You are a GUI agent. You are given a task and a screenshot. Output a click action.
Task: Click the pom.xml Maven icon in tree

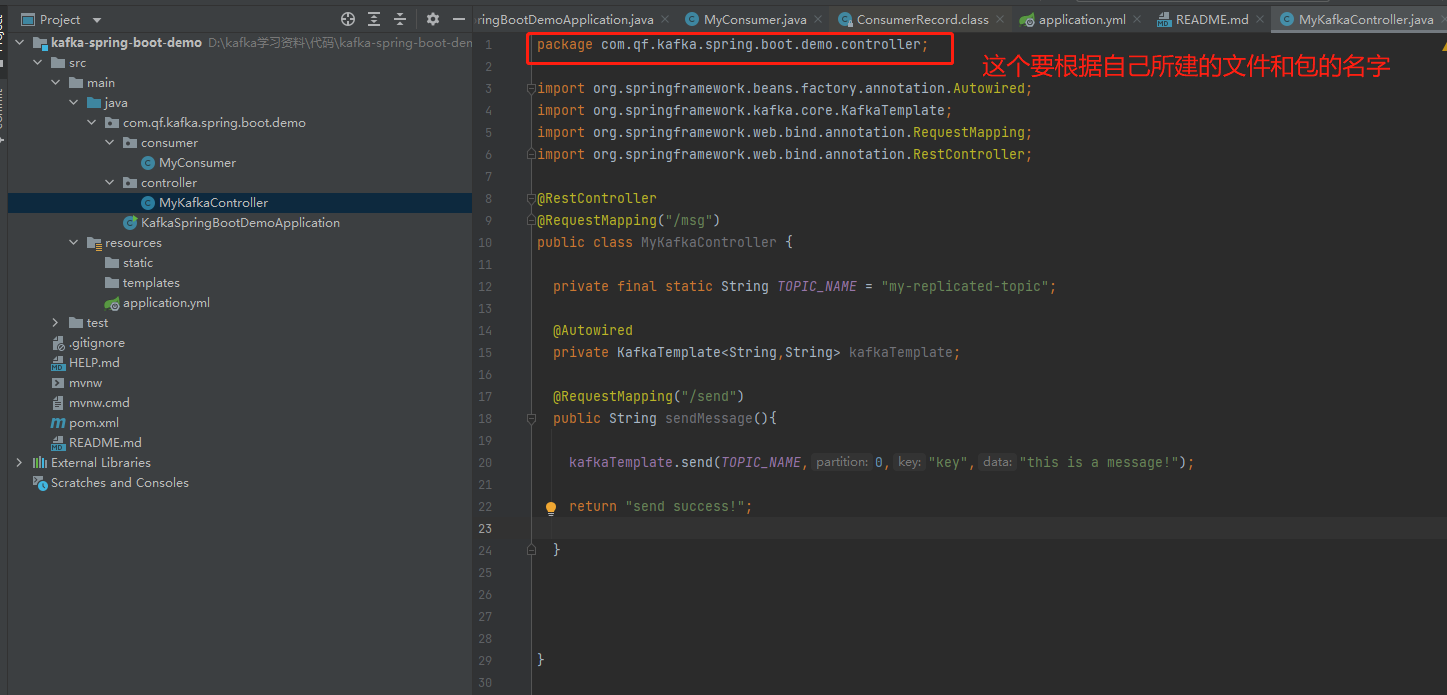pos(58,423)
